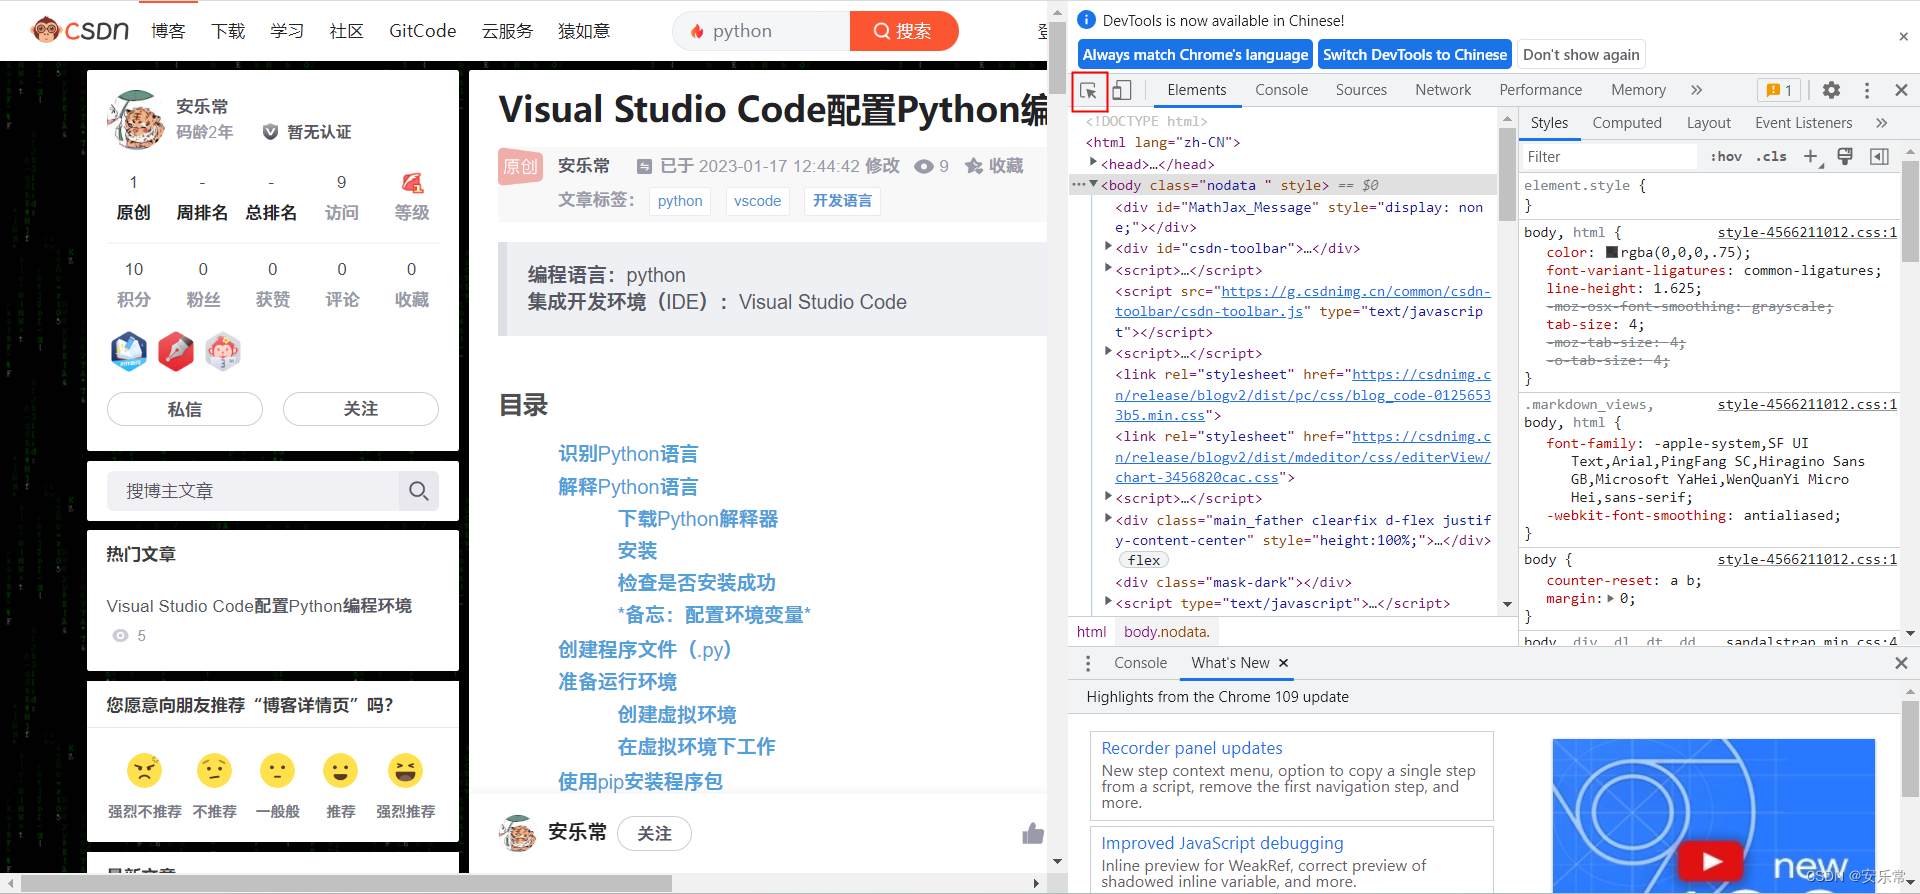Show more Styles pane tabs chevron
The width and height of the screenshot is (1920, 894).
[1881, 123]
